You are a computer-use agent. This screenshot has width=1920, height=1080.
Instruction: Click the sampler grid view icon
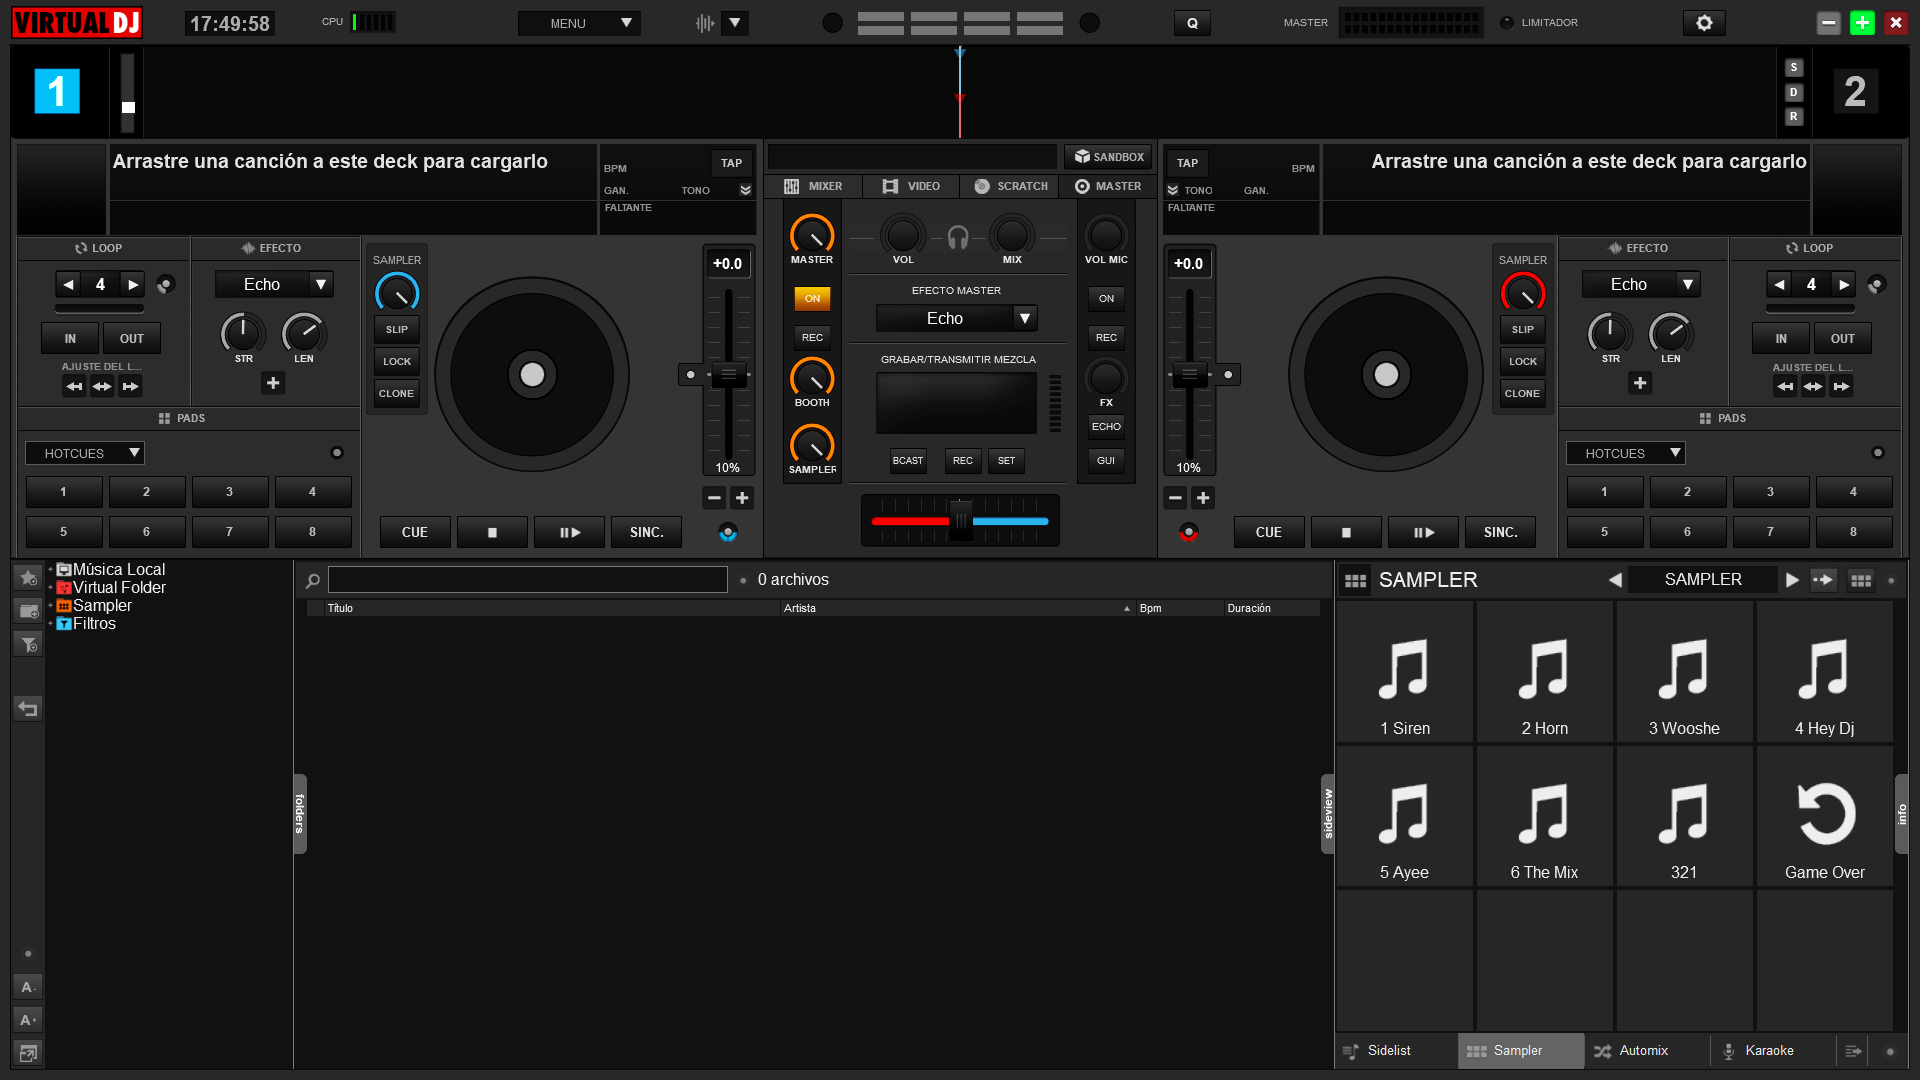click(1860, 581)
